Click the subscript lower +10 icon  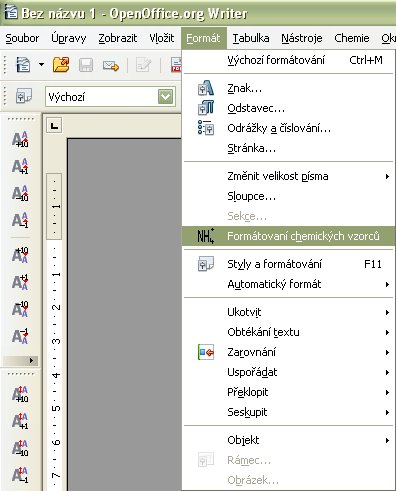click(x=20, y=255)
